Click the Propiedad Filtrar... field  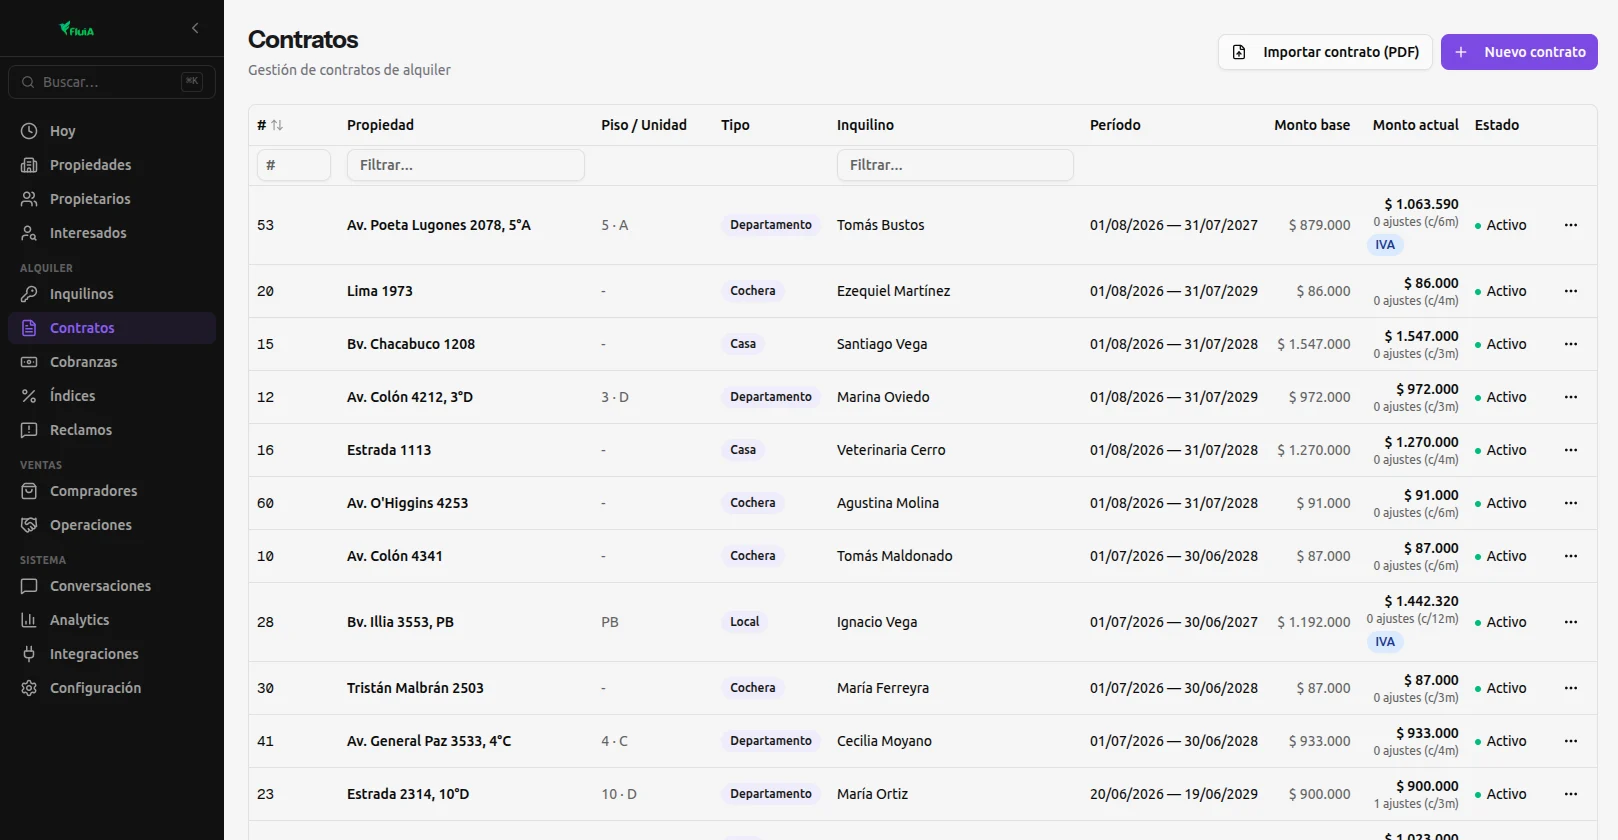tap(466, 165)
